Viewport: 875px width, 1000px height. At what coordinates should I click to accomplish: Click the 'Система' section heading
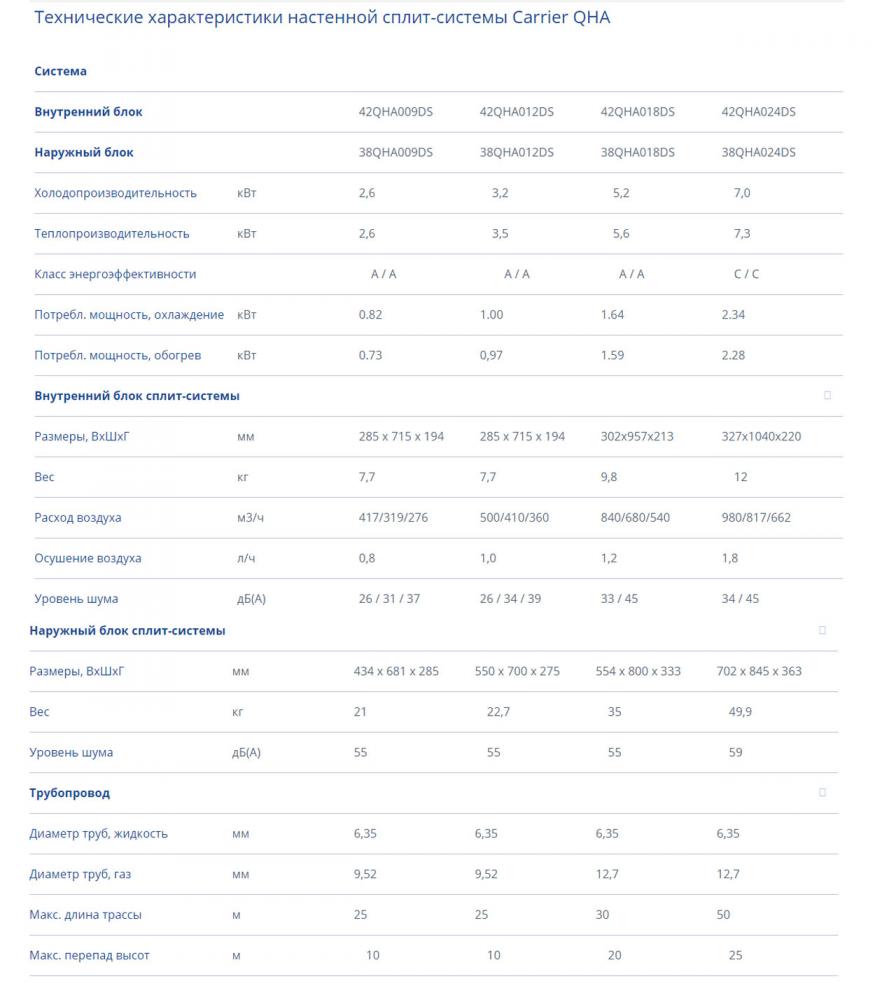click(x=60, y=71)
